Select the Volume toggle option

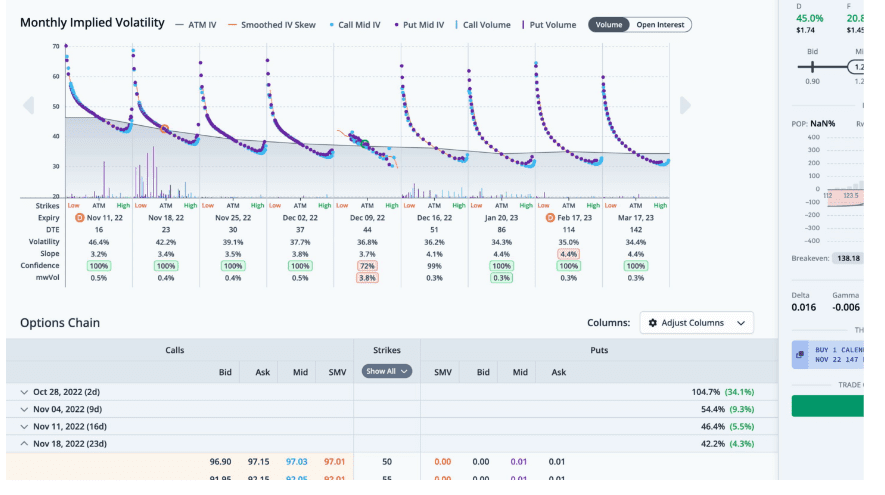tap(608, 24)
